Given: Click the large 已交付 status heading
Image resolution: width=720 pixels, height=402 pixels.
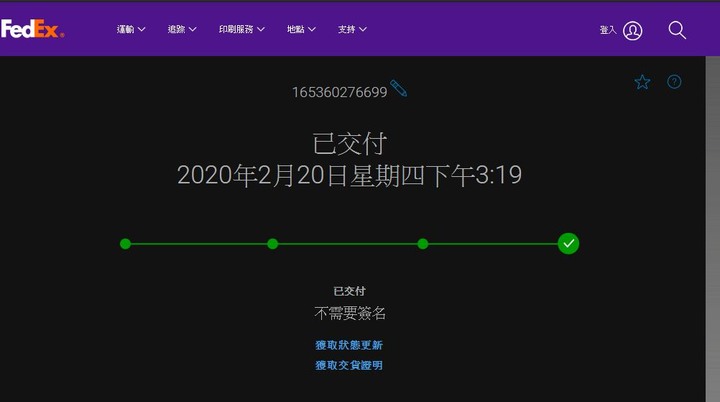Looking at the screenshot, I should [349, 143].
